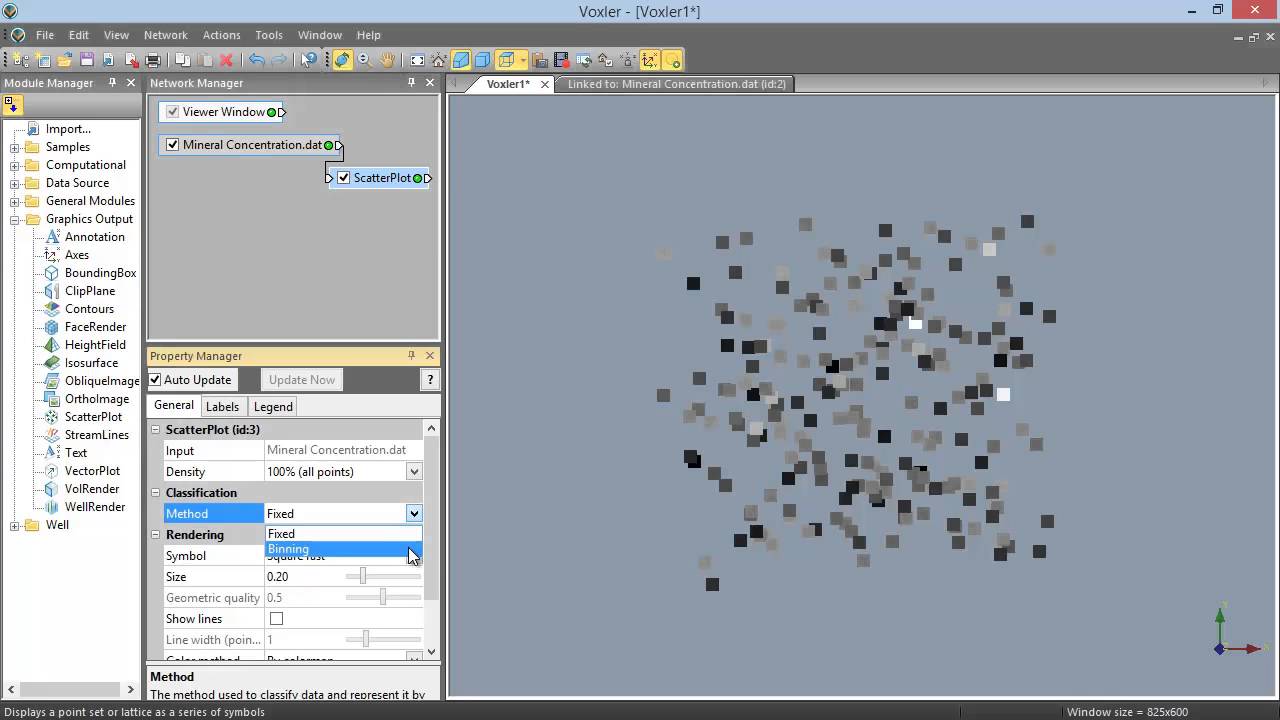The width and height of the screenshot is (1280, 720).
Task: Expand the General Modules folder
Action: pyautogui.click(x=15, y=202)
